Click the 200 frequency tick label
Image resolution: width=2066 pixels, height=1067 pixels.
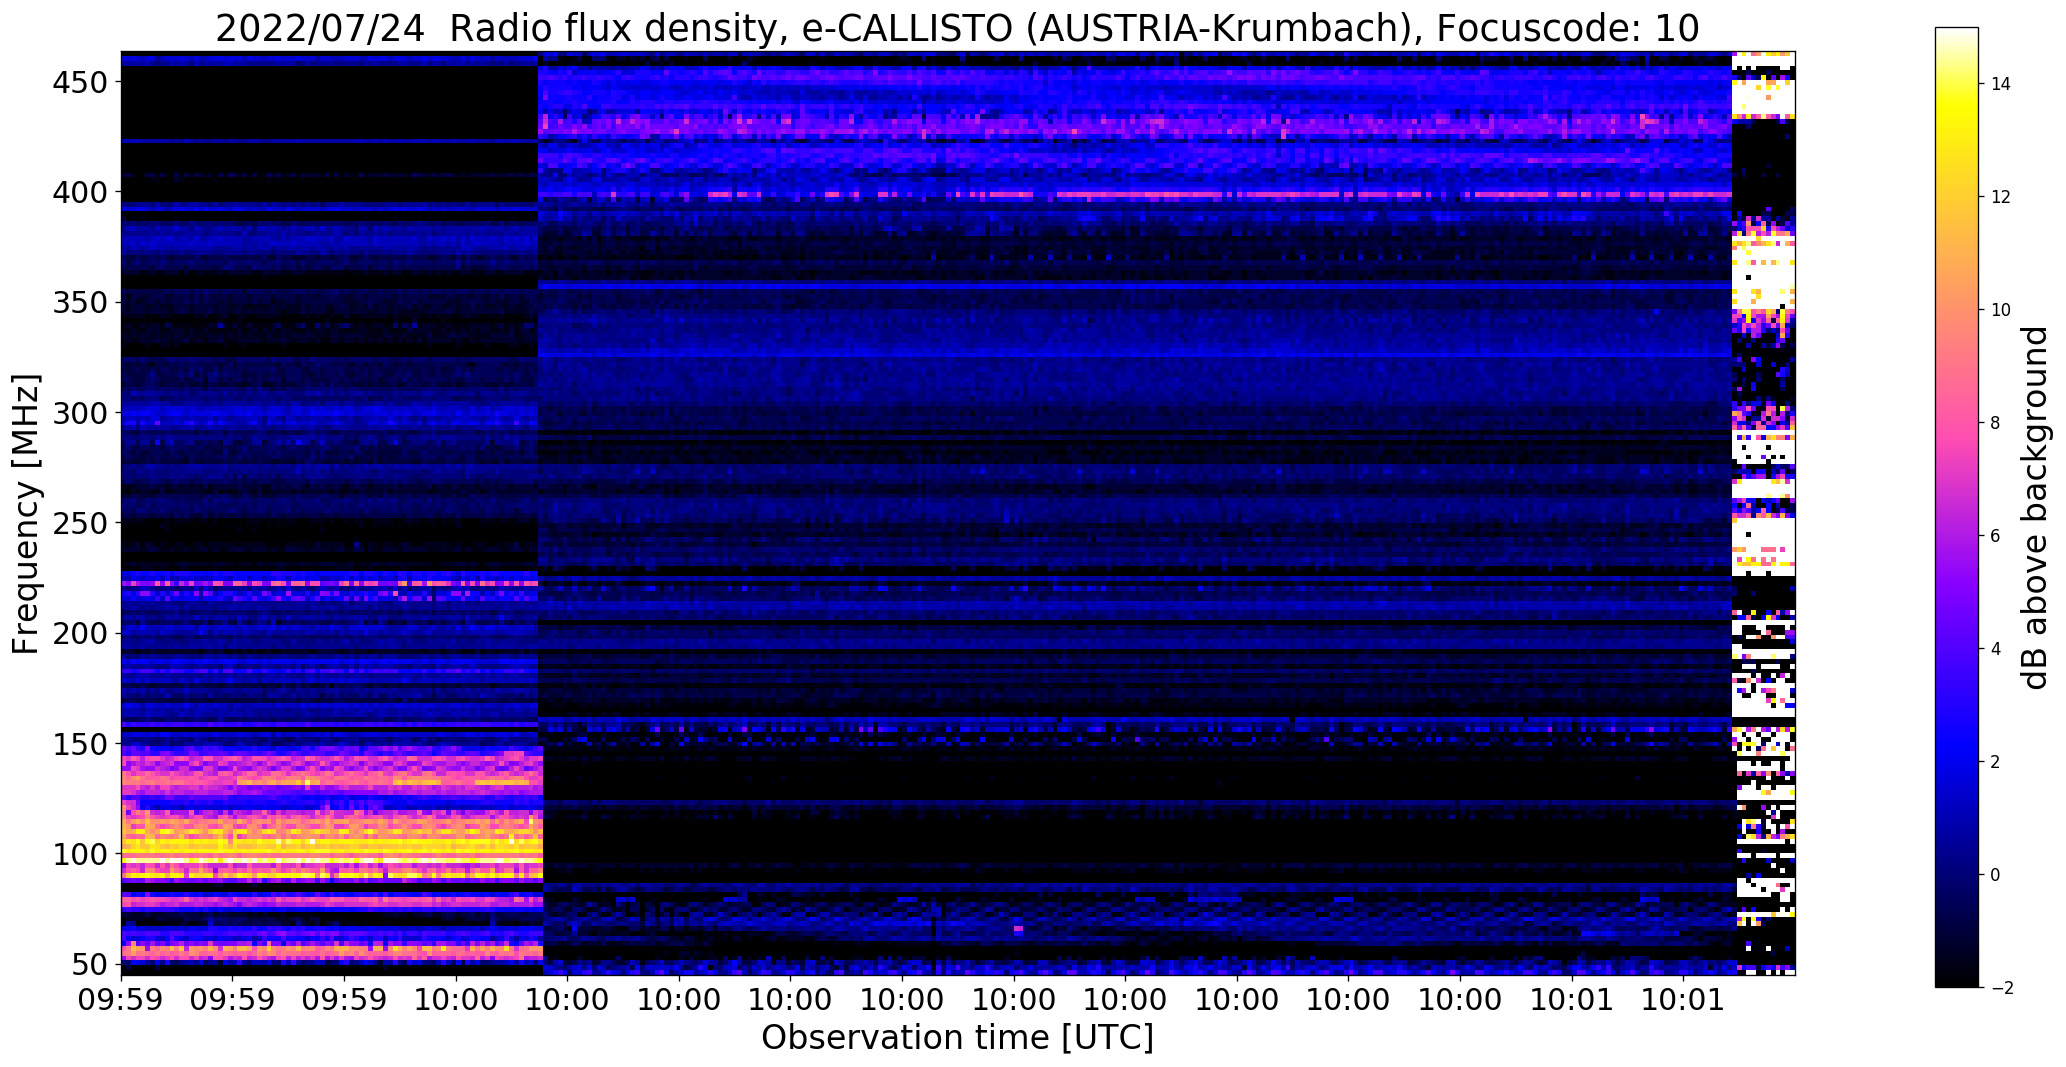coord(79,634)
